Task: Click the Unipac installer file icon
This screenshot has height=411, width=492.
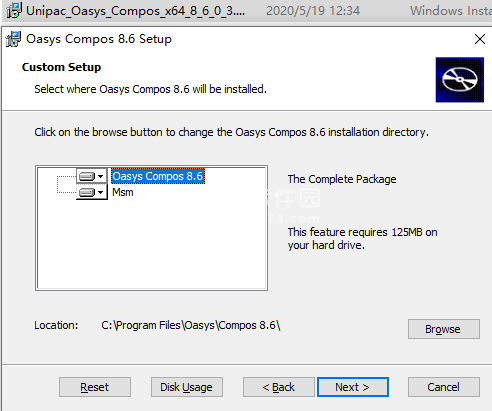Action: (14, 10)
